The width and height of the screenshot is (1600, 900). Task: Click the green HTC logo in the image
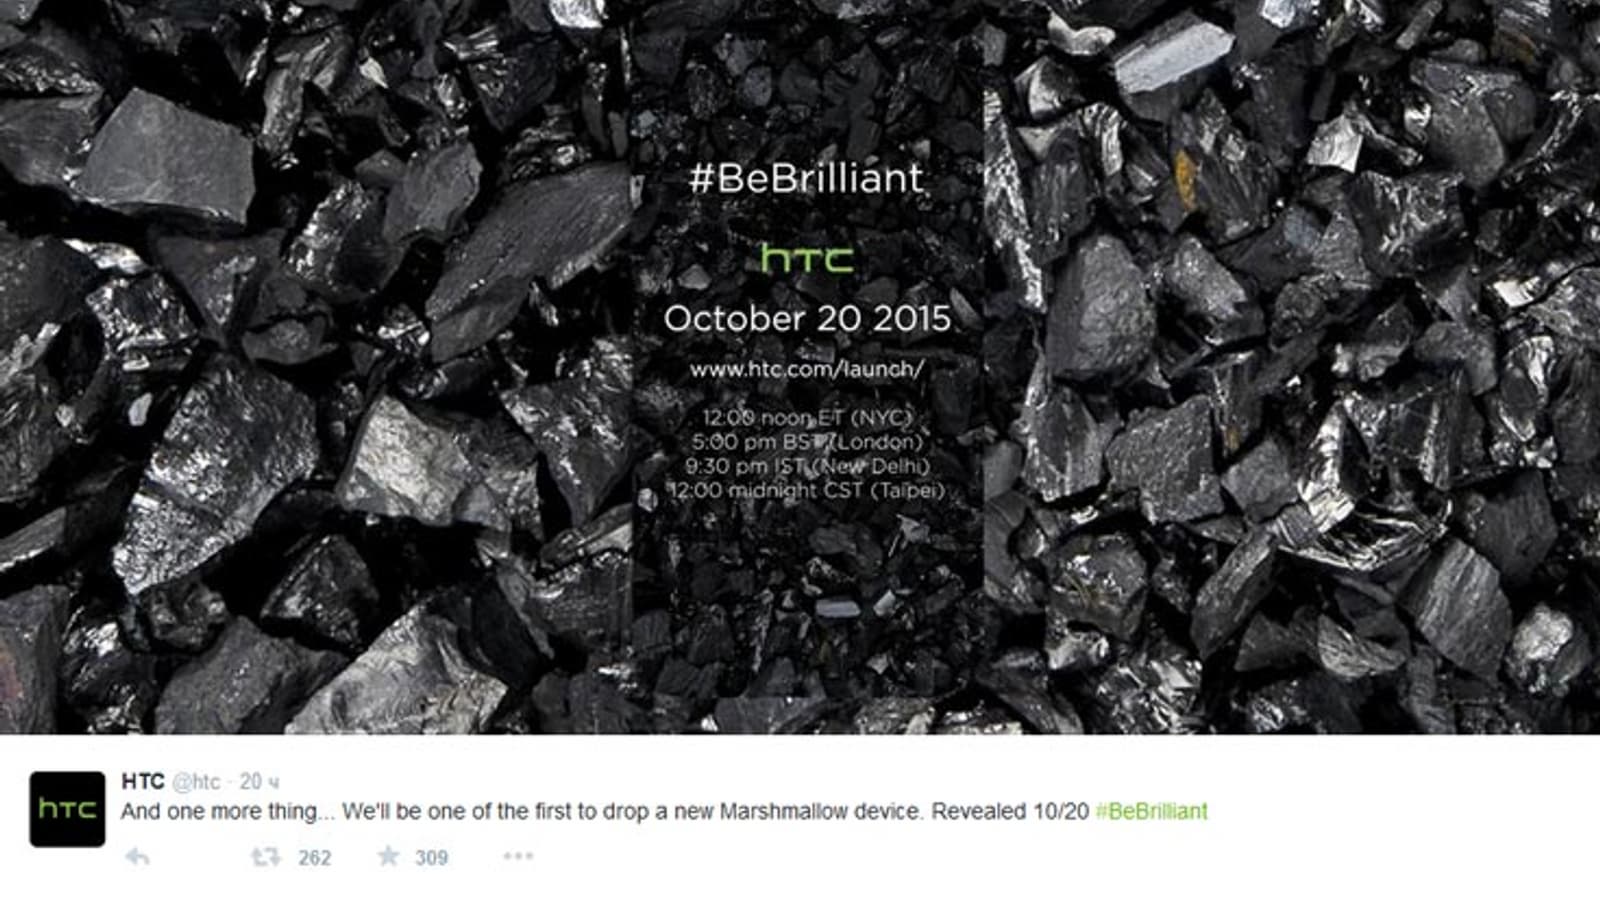807,259
